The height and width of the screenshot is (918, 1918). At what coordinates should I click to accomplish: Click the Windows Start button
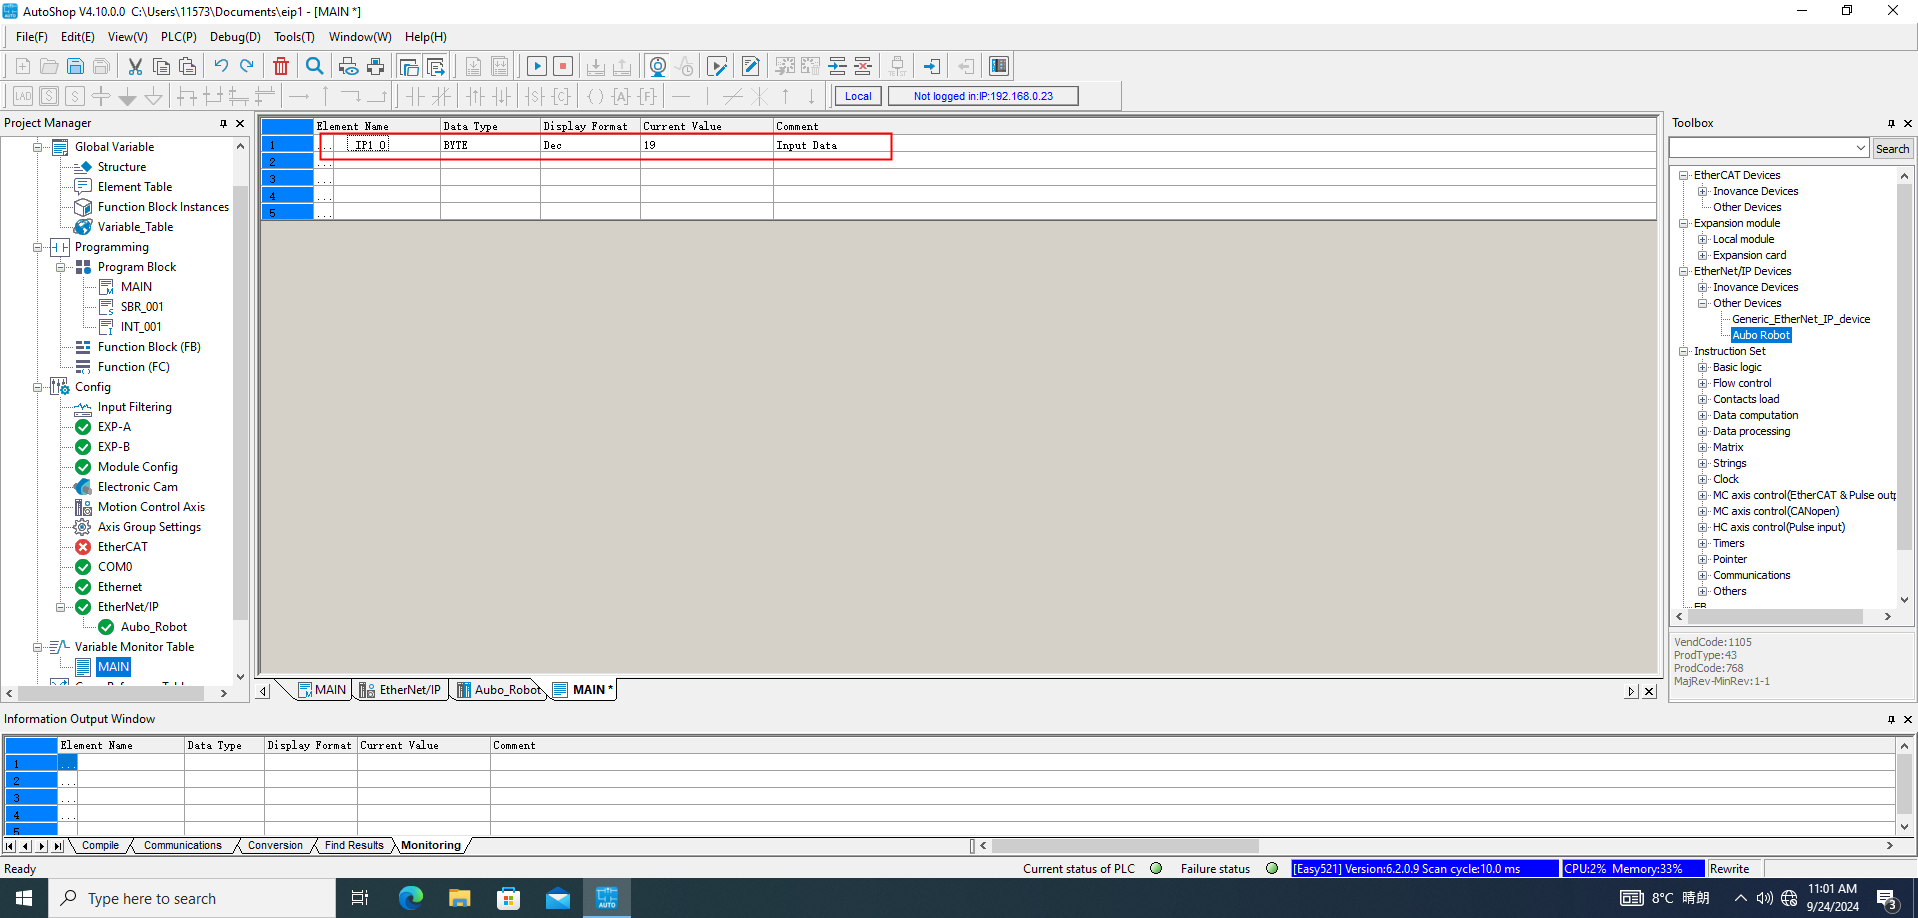pyautogui.click(x=24, y=898)
